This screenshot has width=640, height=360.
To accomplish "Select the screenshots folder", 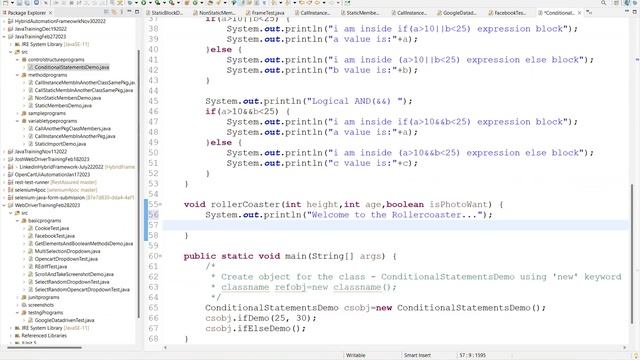I will point(41,305).
